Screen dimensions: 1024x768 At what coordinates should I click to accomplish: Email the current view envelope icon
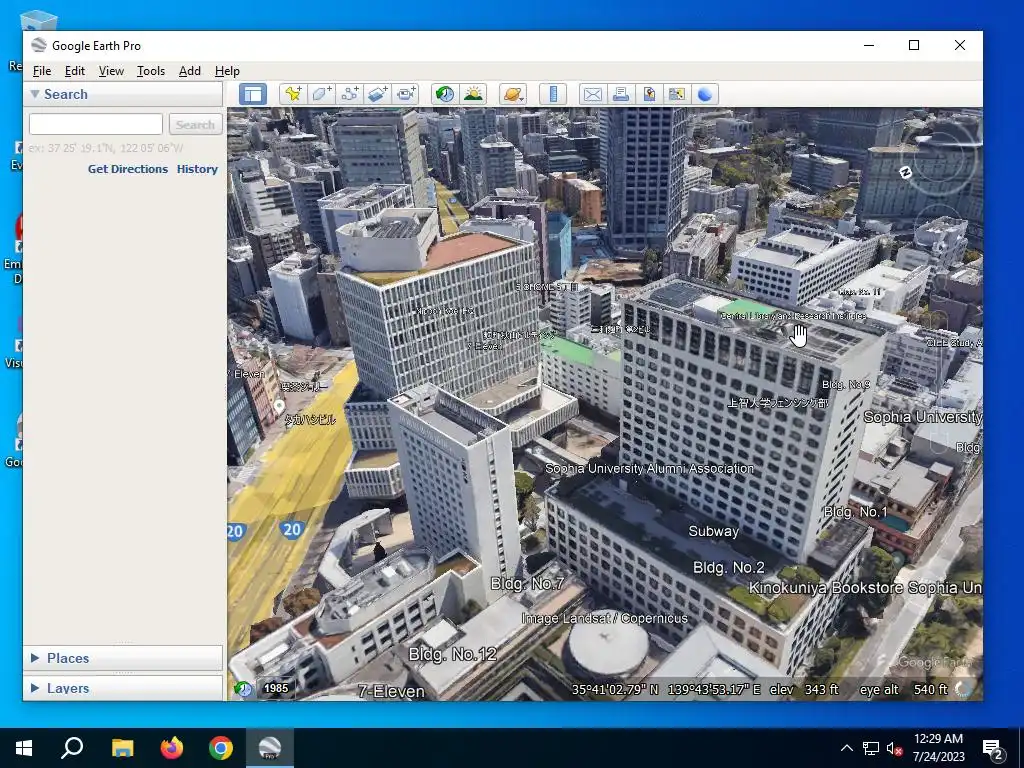coord(592,94)
